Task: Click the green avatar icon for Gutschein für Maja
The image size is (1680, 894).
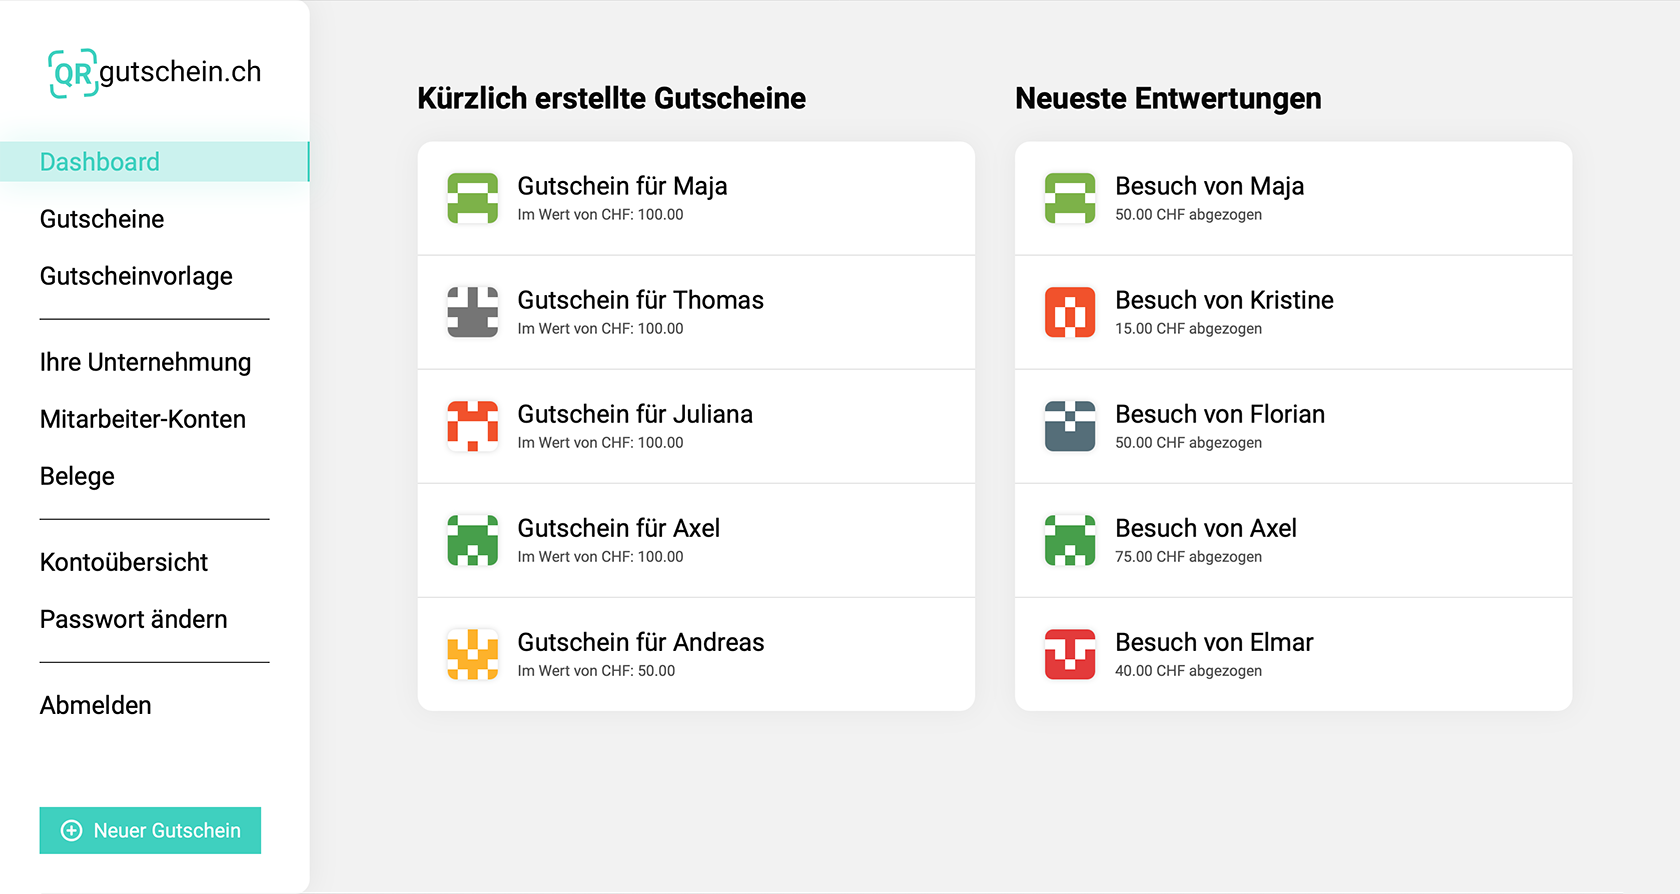Action: click(472, 198)
